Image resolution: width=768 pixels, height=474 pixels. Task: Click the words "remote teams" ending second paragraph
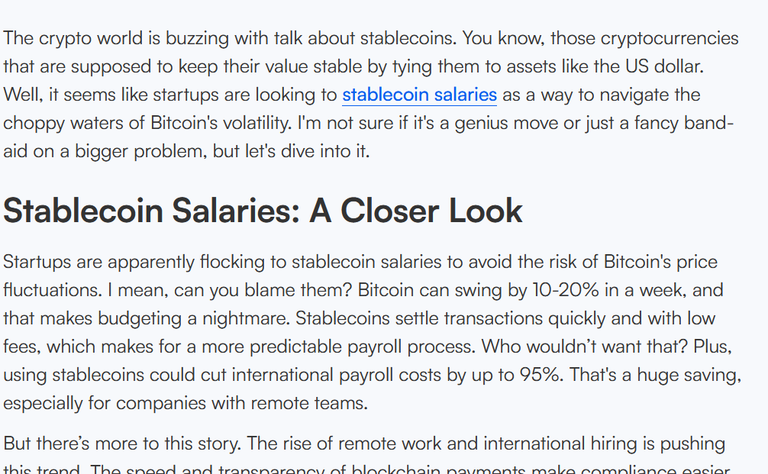point(309,403)
